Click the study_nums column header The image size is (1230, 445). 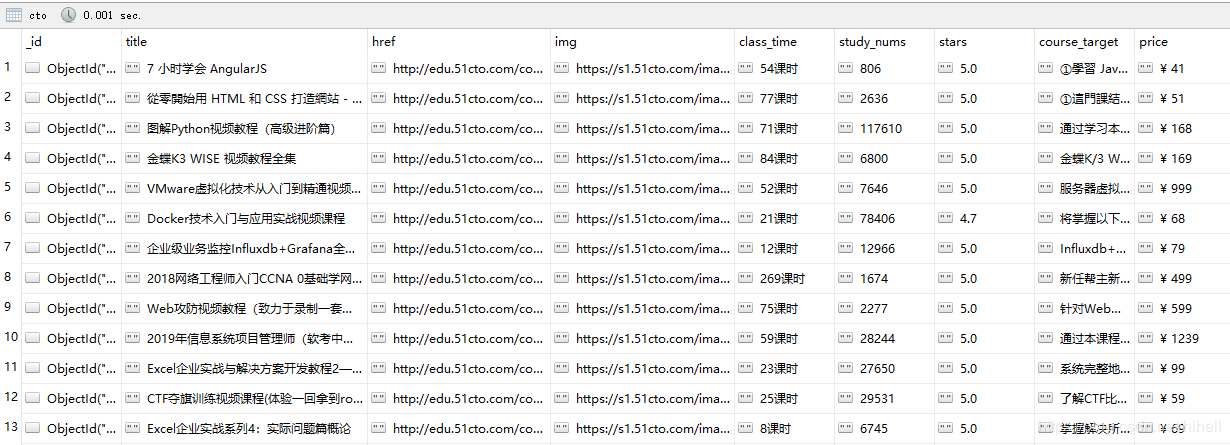(884, 42)
